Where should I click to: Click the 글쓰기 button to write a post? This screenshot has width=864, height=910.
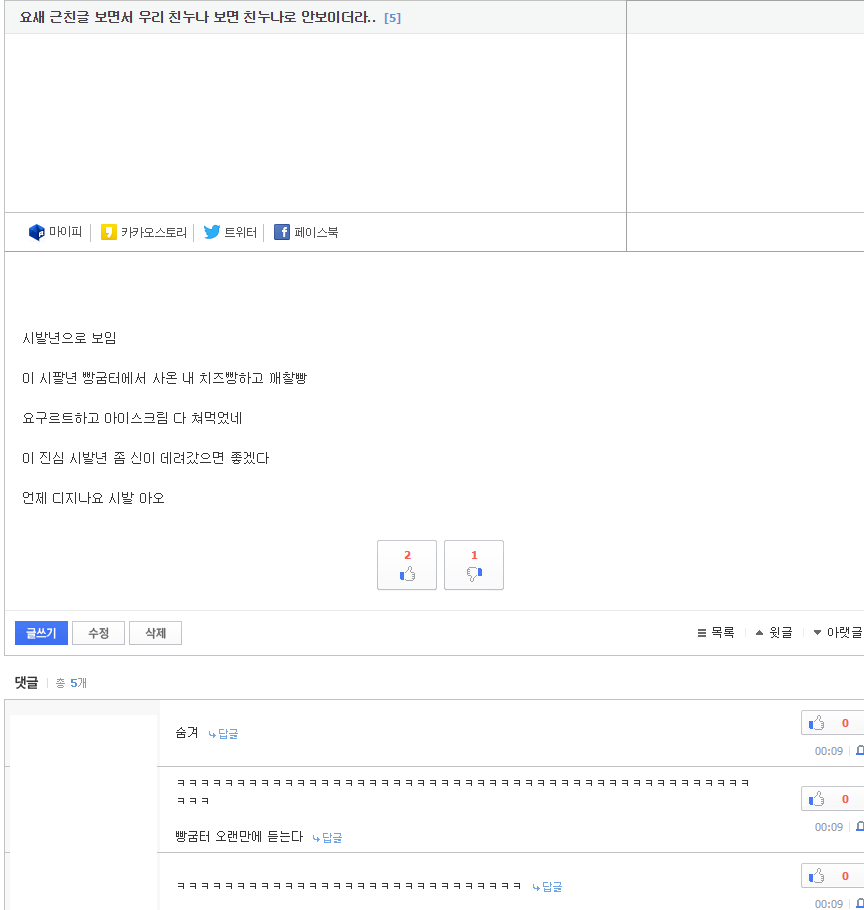pyautogui.click(x=41, y=632)
